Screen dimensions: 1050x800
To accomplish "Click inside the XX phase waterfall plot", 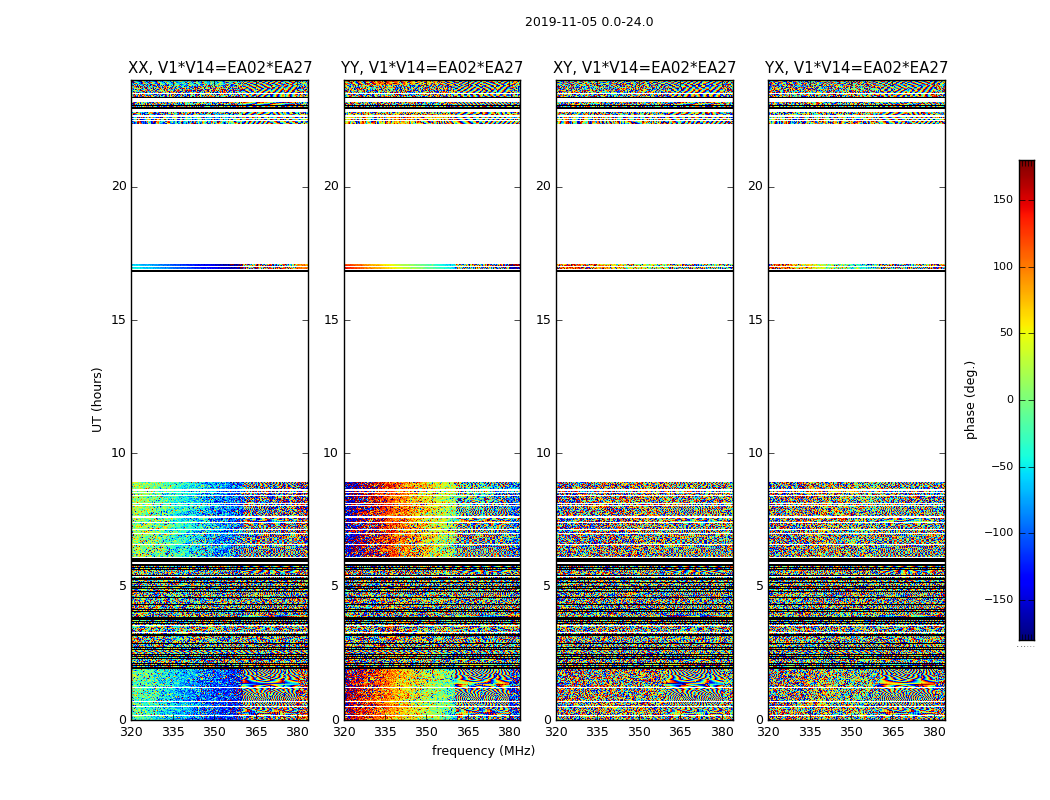I will (x=220, y=400).
